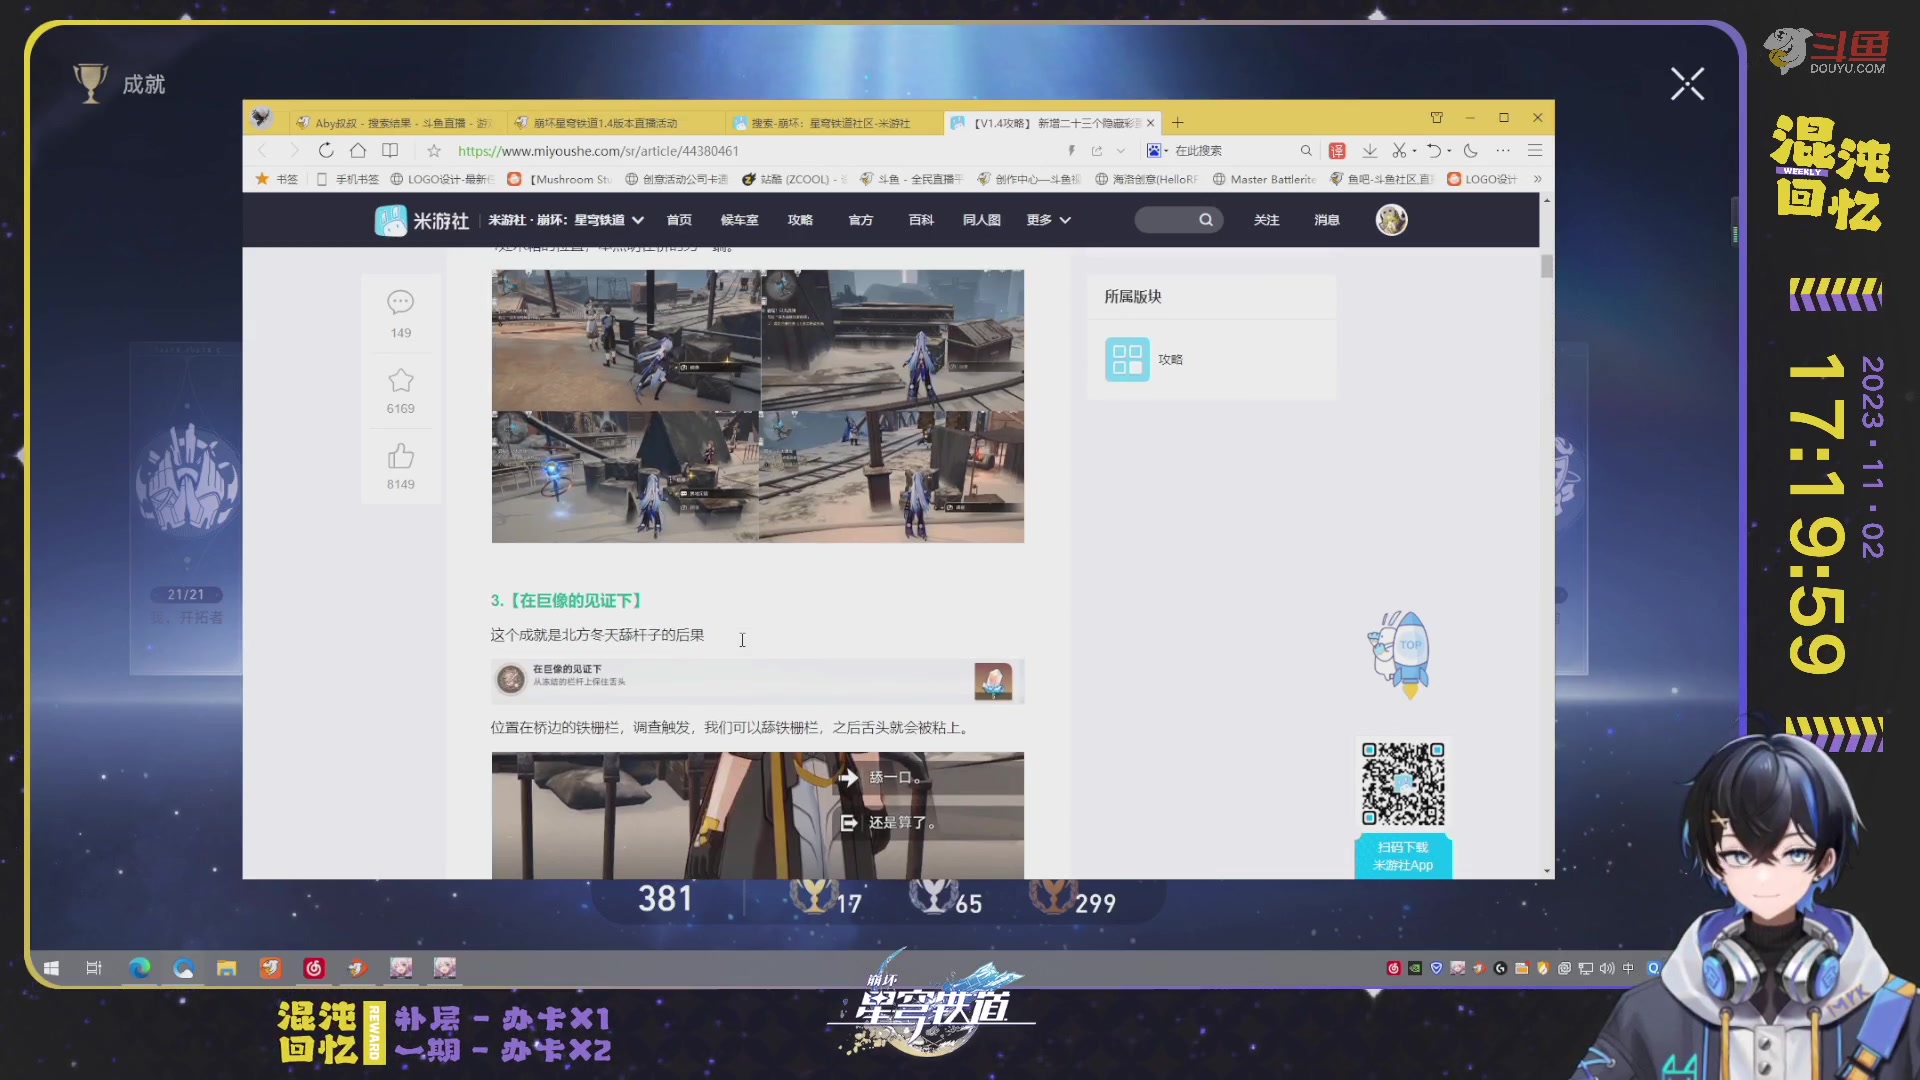Open Microsoft Edge from the taskbar

(x=139, y=968)
